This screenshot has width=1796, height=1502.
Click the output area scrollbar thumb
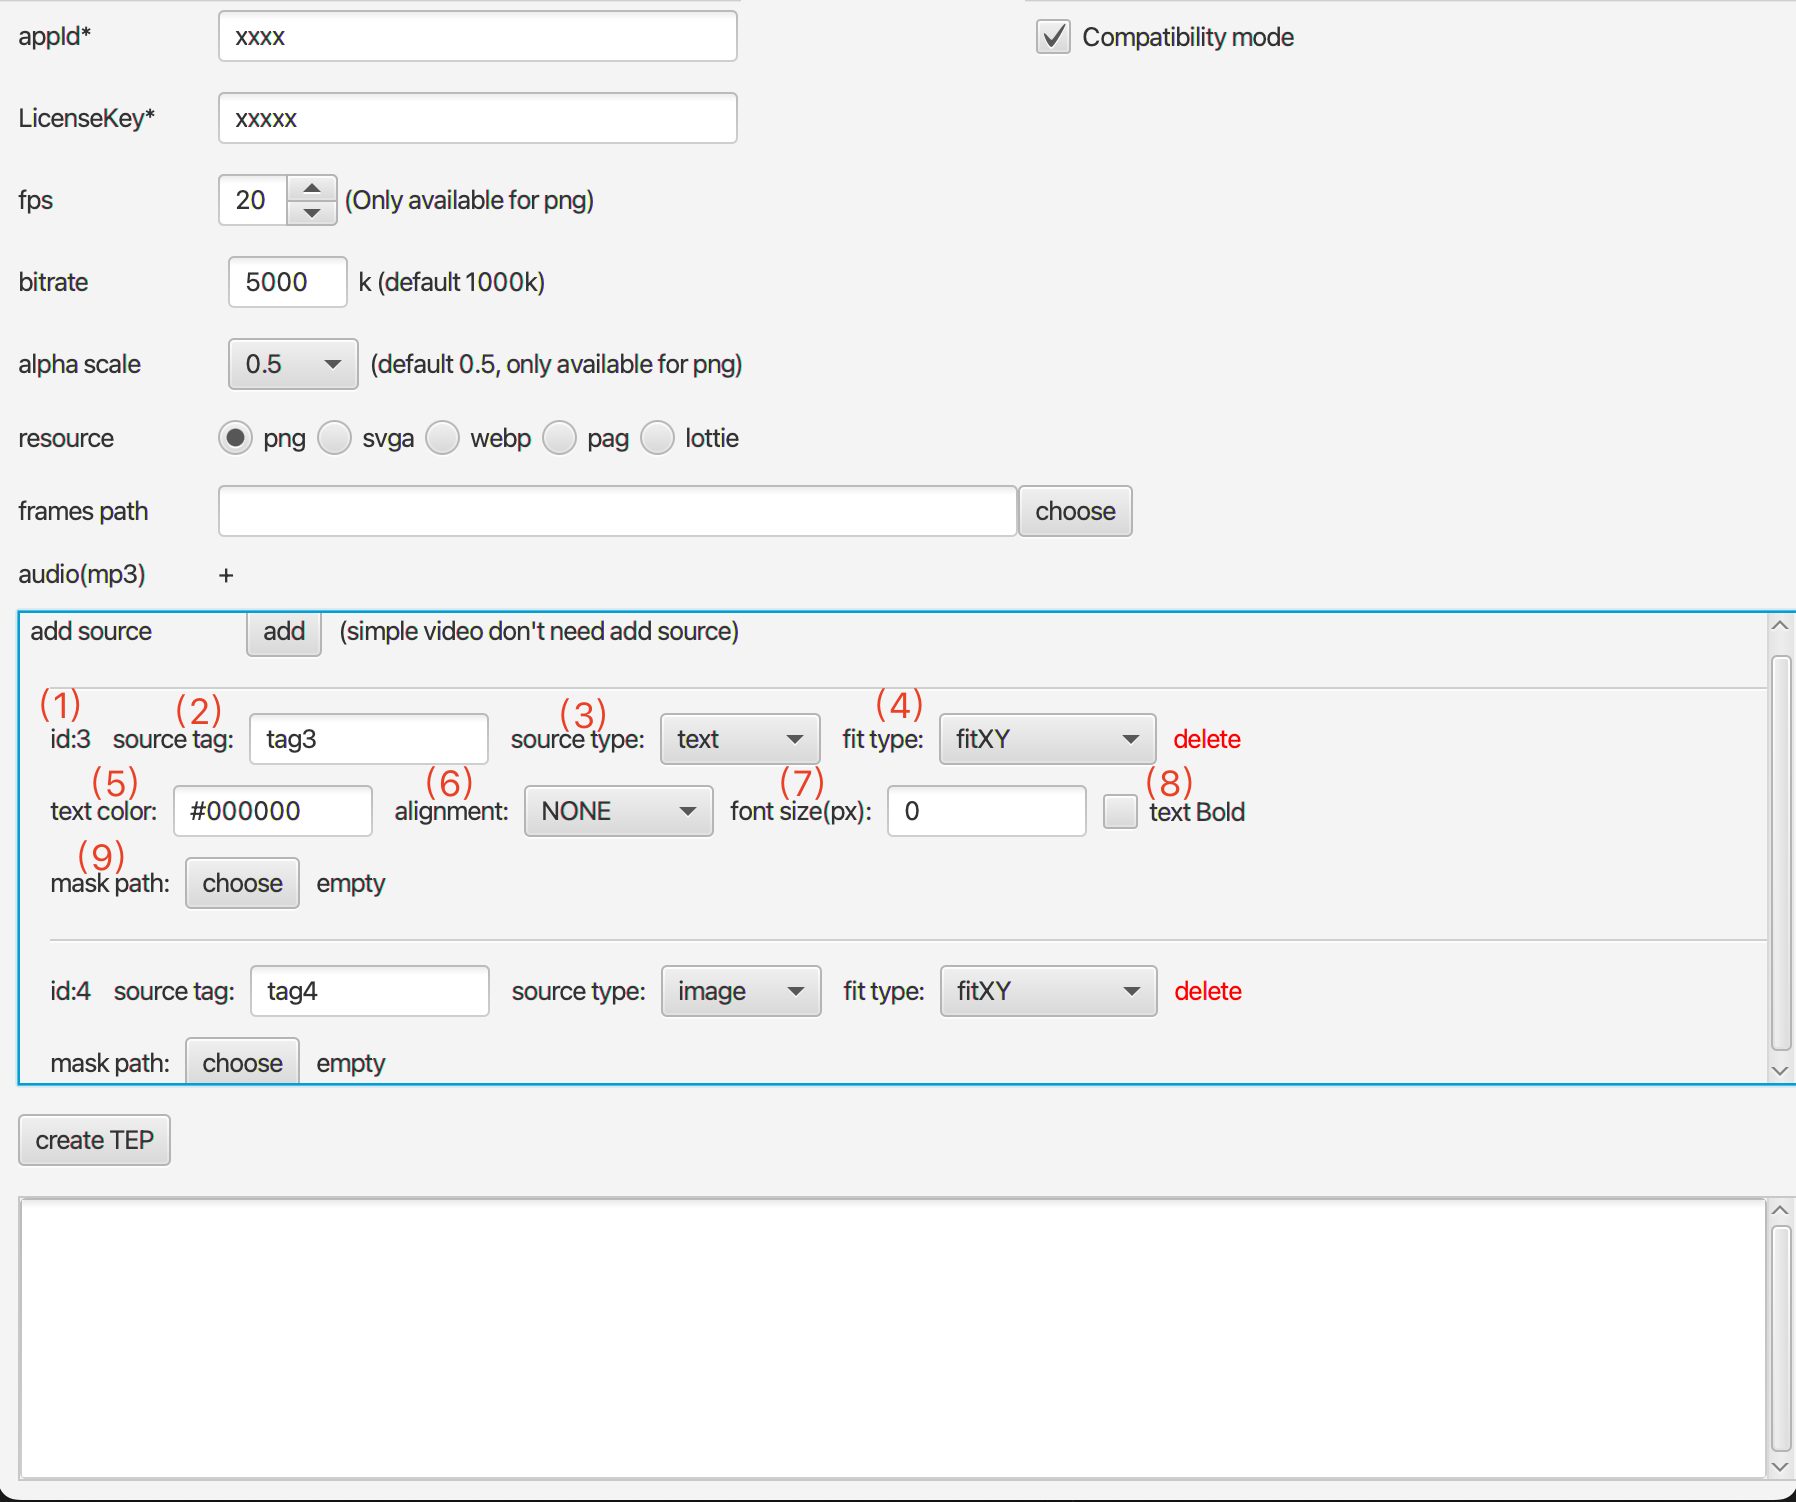coord(1781,1338)
